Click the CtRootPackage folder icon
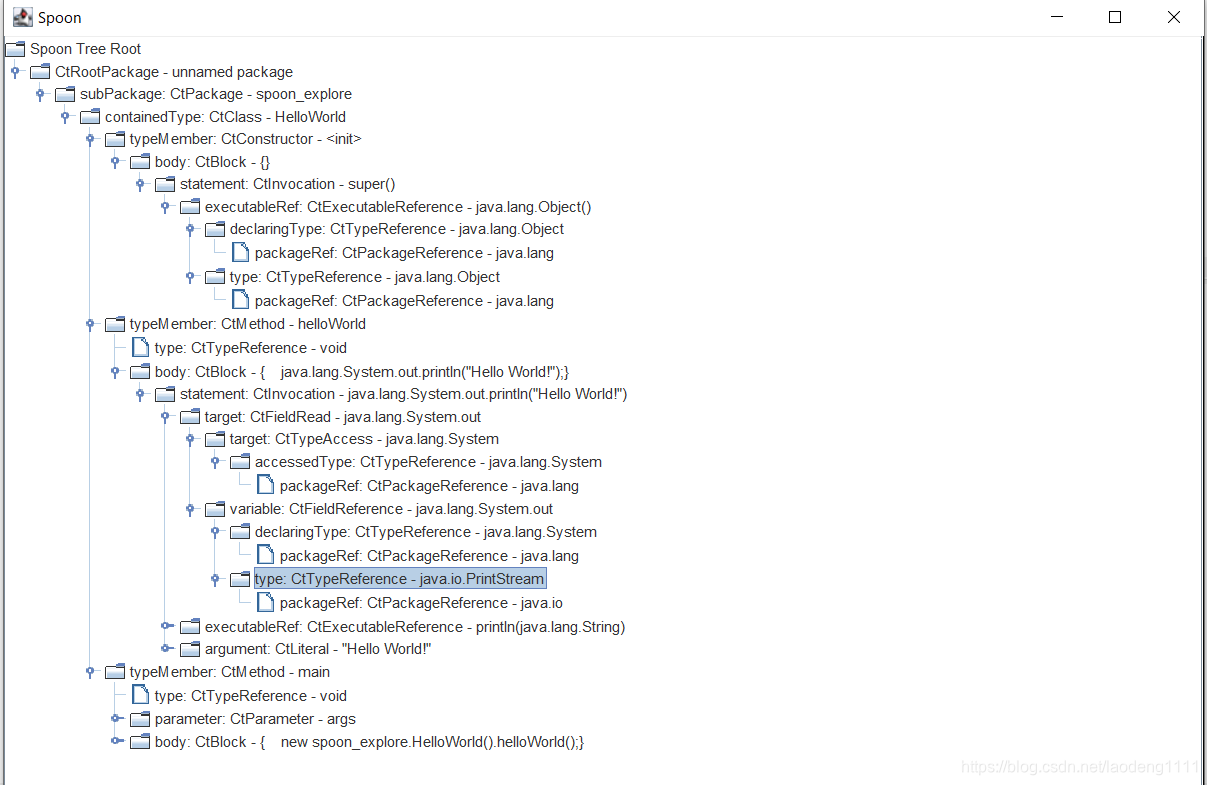This screenshot has width=1207, height=785. click(40, 72)
